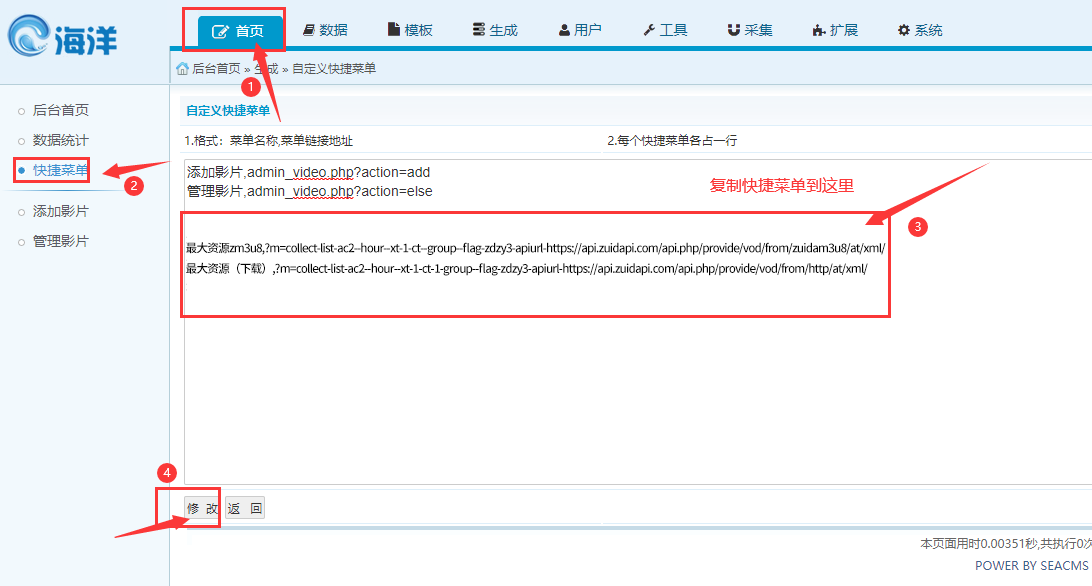This screenshot has width=1092, height=586.
Task: Open 数据统计 from the sidebar
Action: pos(61,140)
